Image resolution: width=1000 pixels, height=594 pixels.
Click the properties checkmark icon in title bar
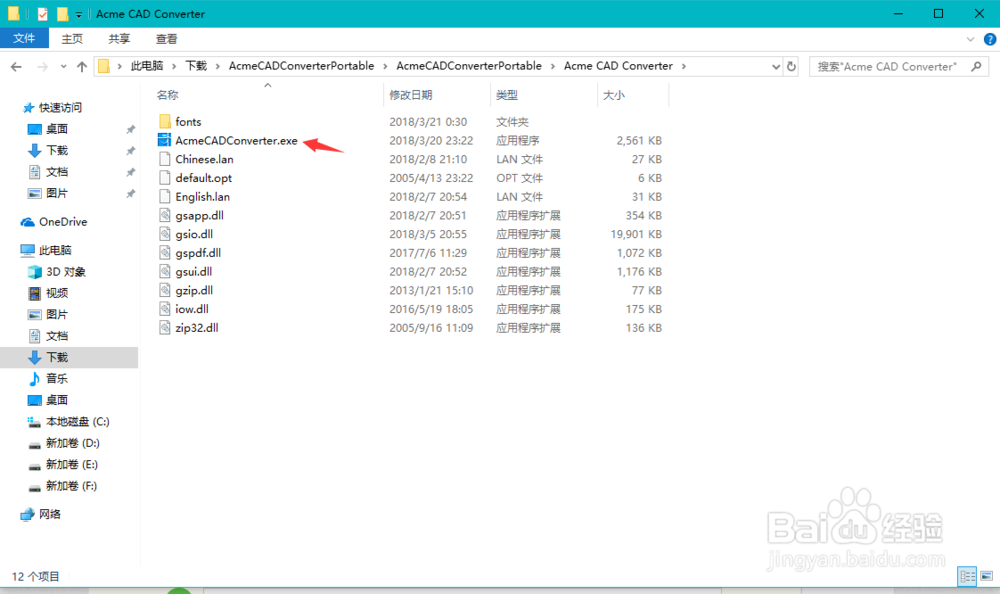[x=42, y=13]
